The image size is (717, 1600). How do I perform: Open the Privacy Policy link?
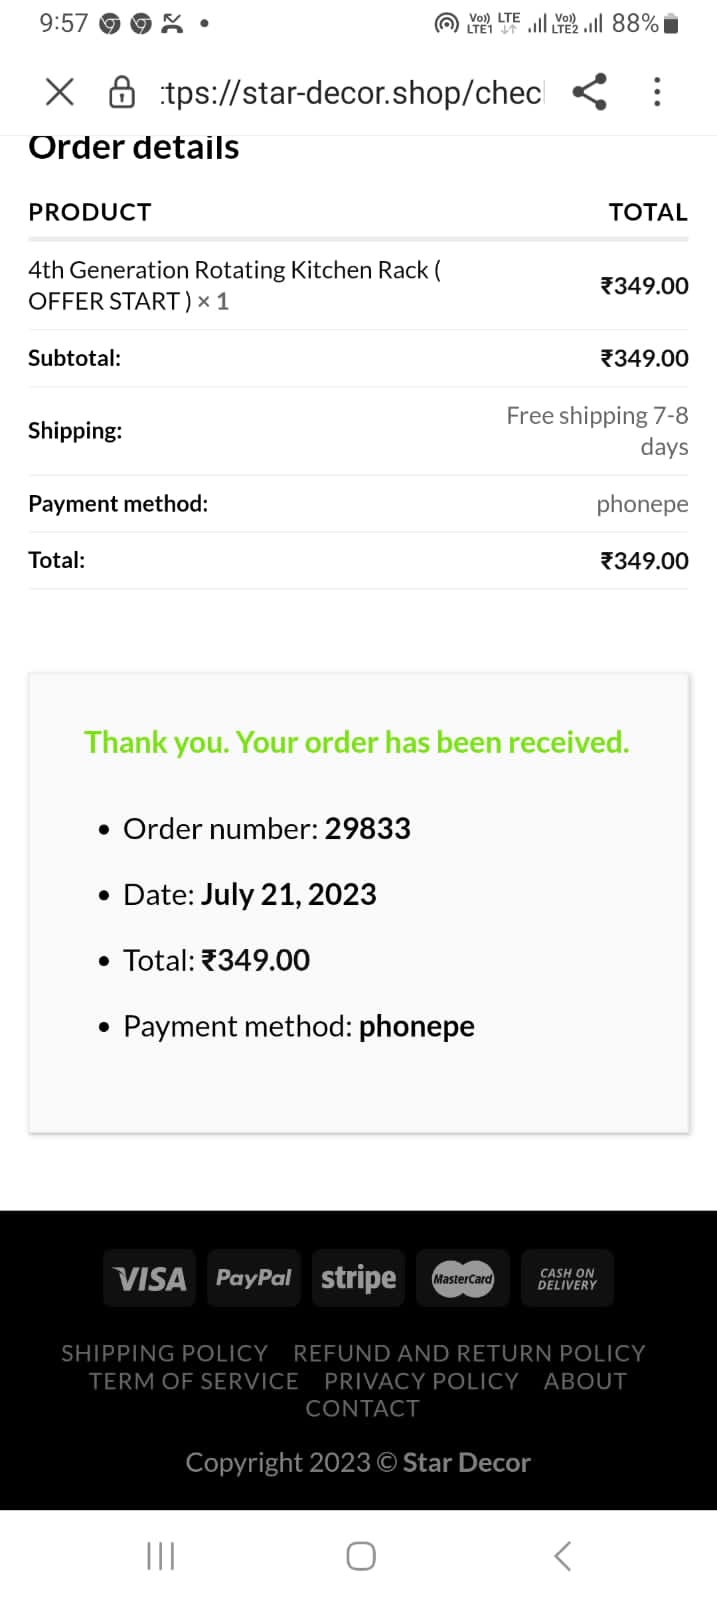click(421, 1381)
